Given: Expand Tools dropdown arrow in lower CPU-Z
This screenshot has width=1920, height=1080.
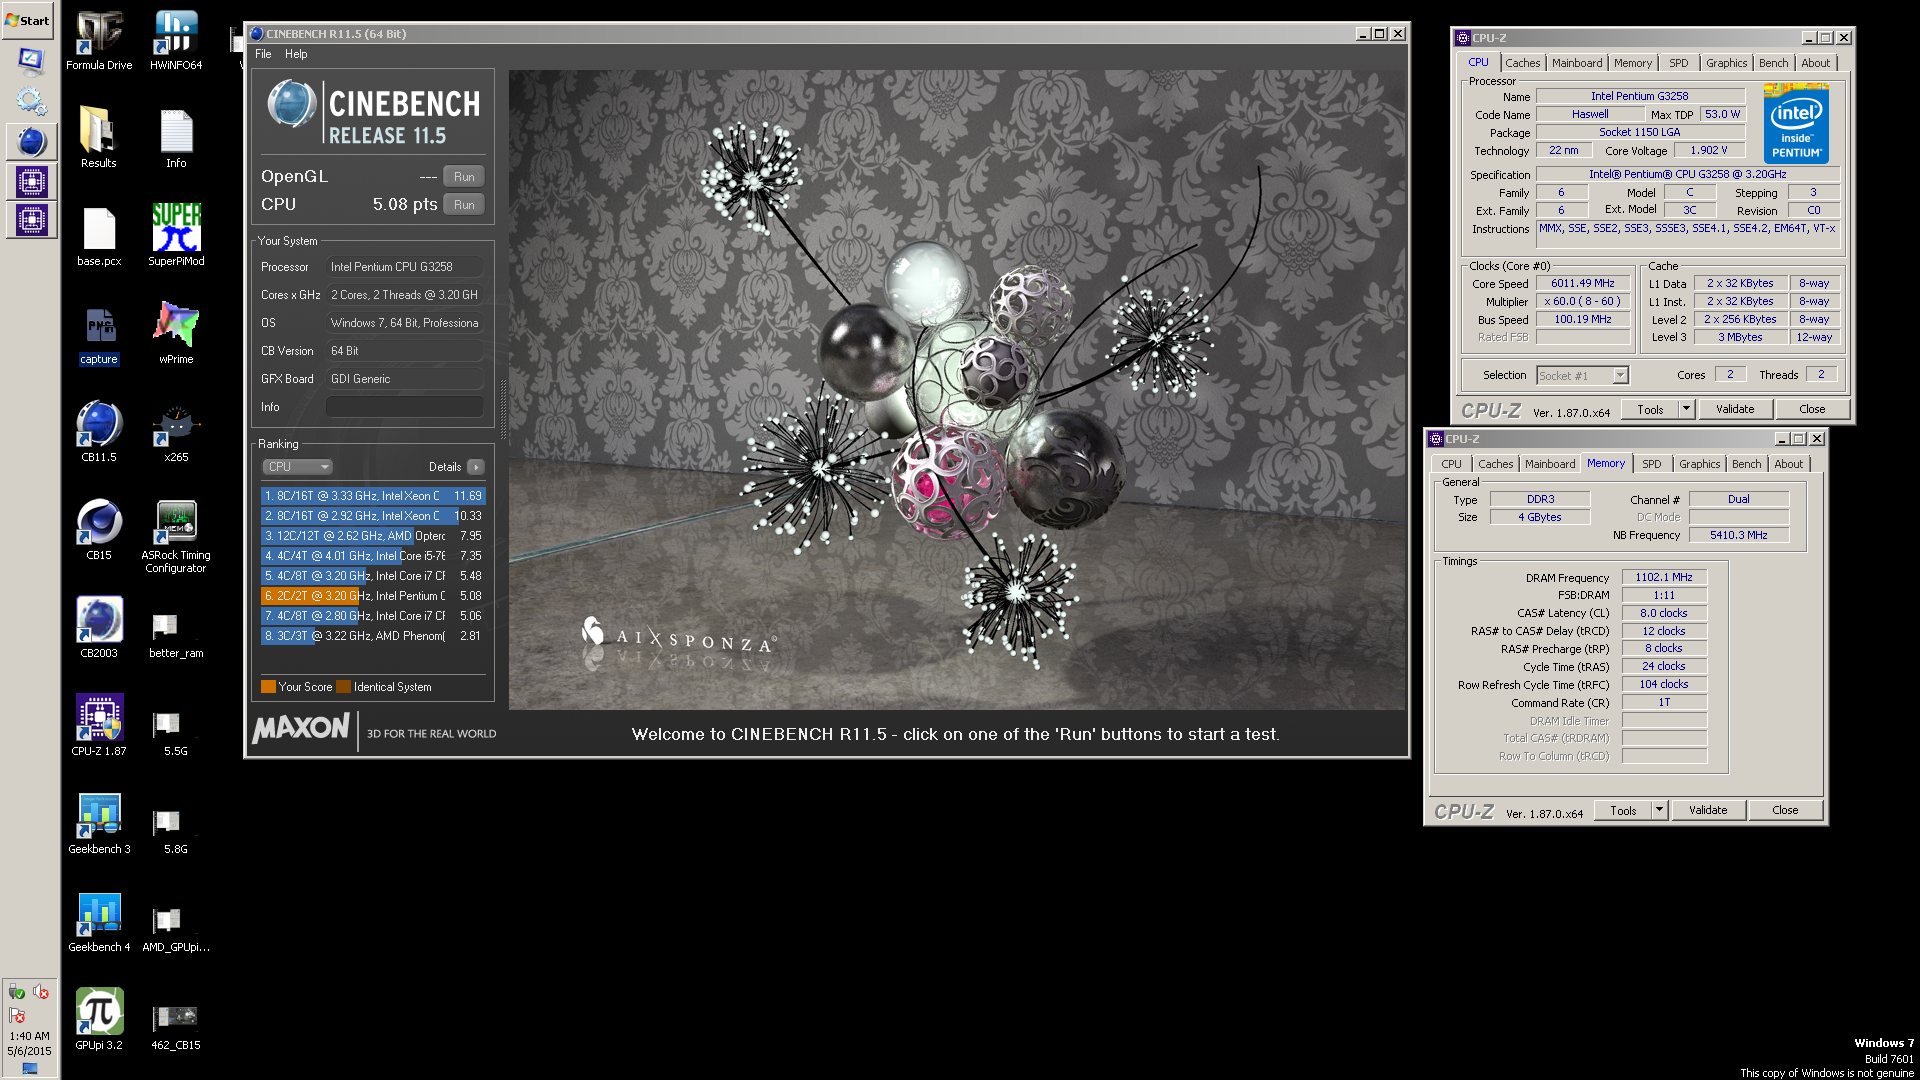Looking at the screenshot, I should 1659,811.
